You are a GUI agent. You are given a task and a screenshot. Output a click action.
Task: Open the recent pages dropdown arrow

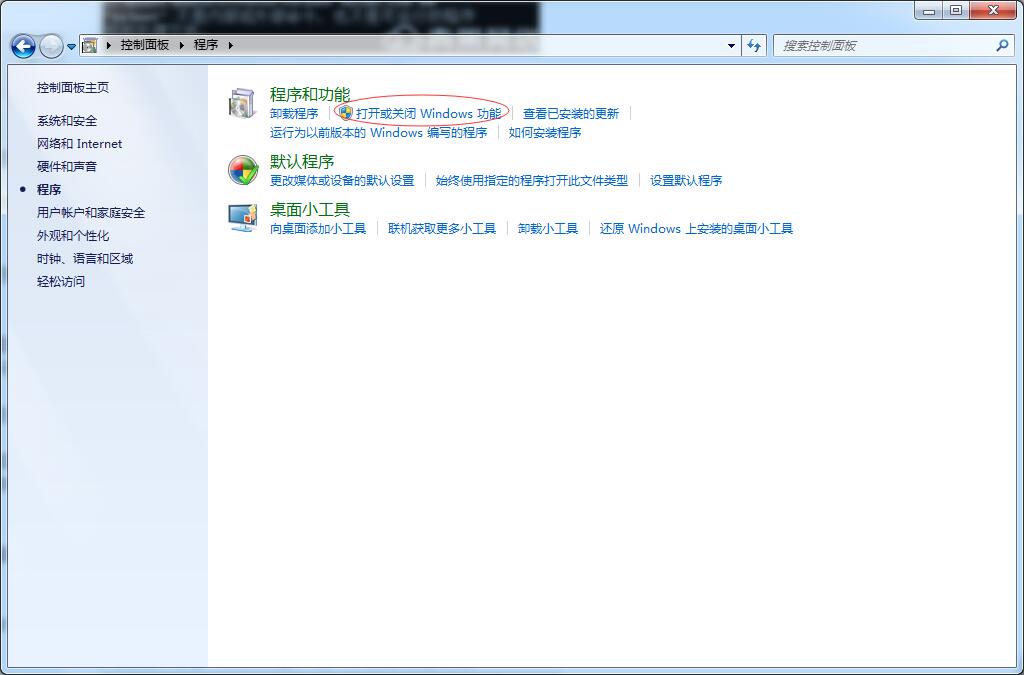pos(72,46)
